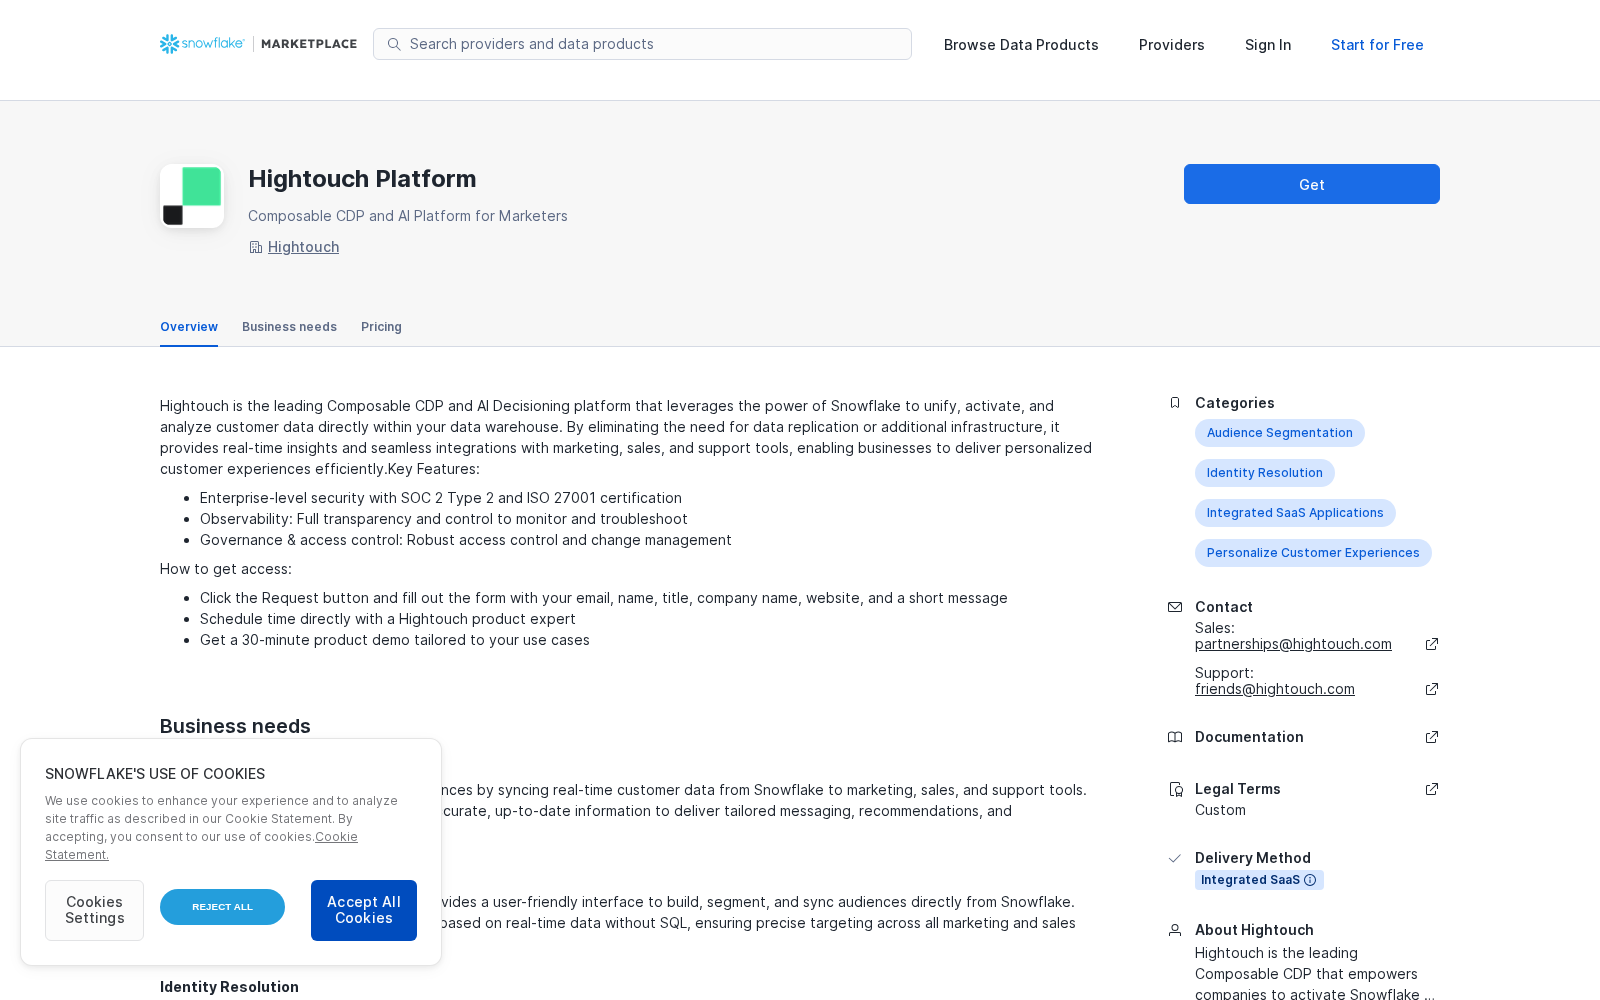The height and width of the screenshot is (1000, 1600).
Task: Open Documentation external link icon
Action: click(x=1432, y=737)
